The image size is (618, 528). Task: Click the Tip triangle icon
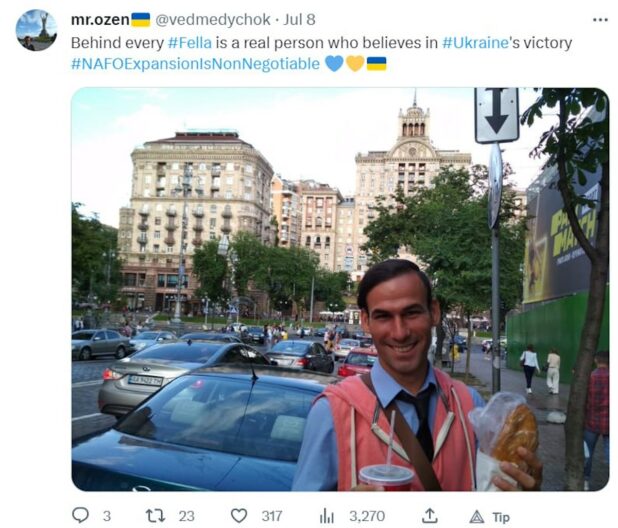(477, 516)
